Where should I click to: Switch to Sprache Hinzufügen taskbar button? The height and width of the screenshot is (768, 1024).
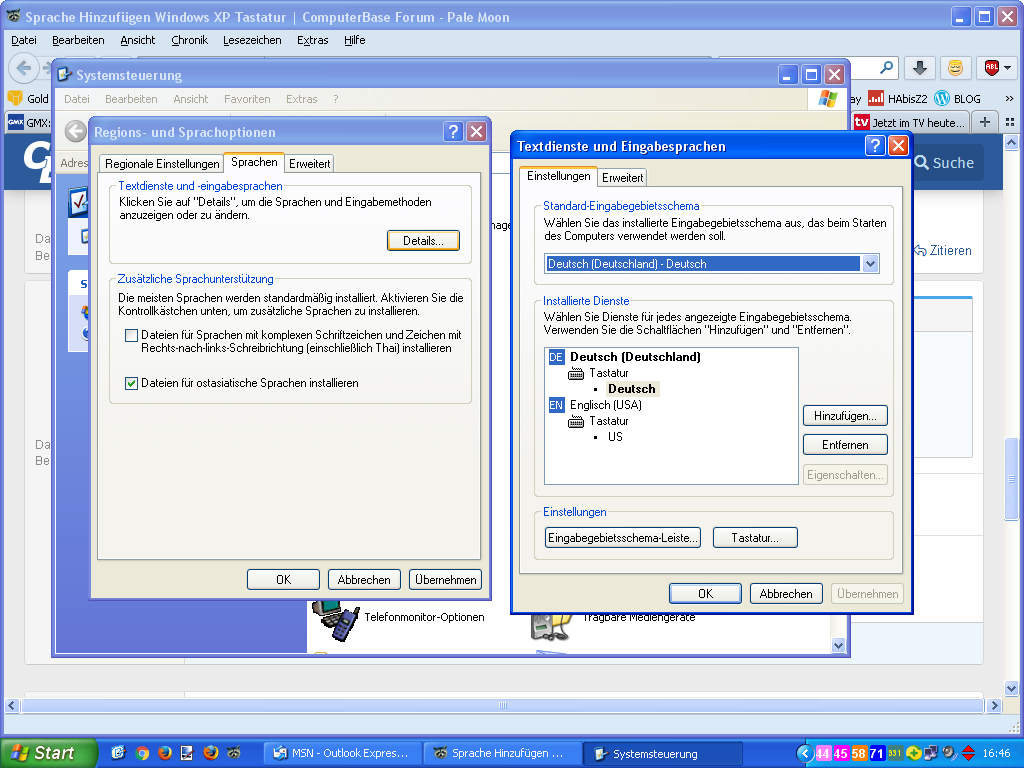tap(502, 753)
